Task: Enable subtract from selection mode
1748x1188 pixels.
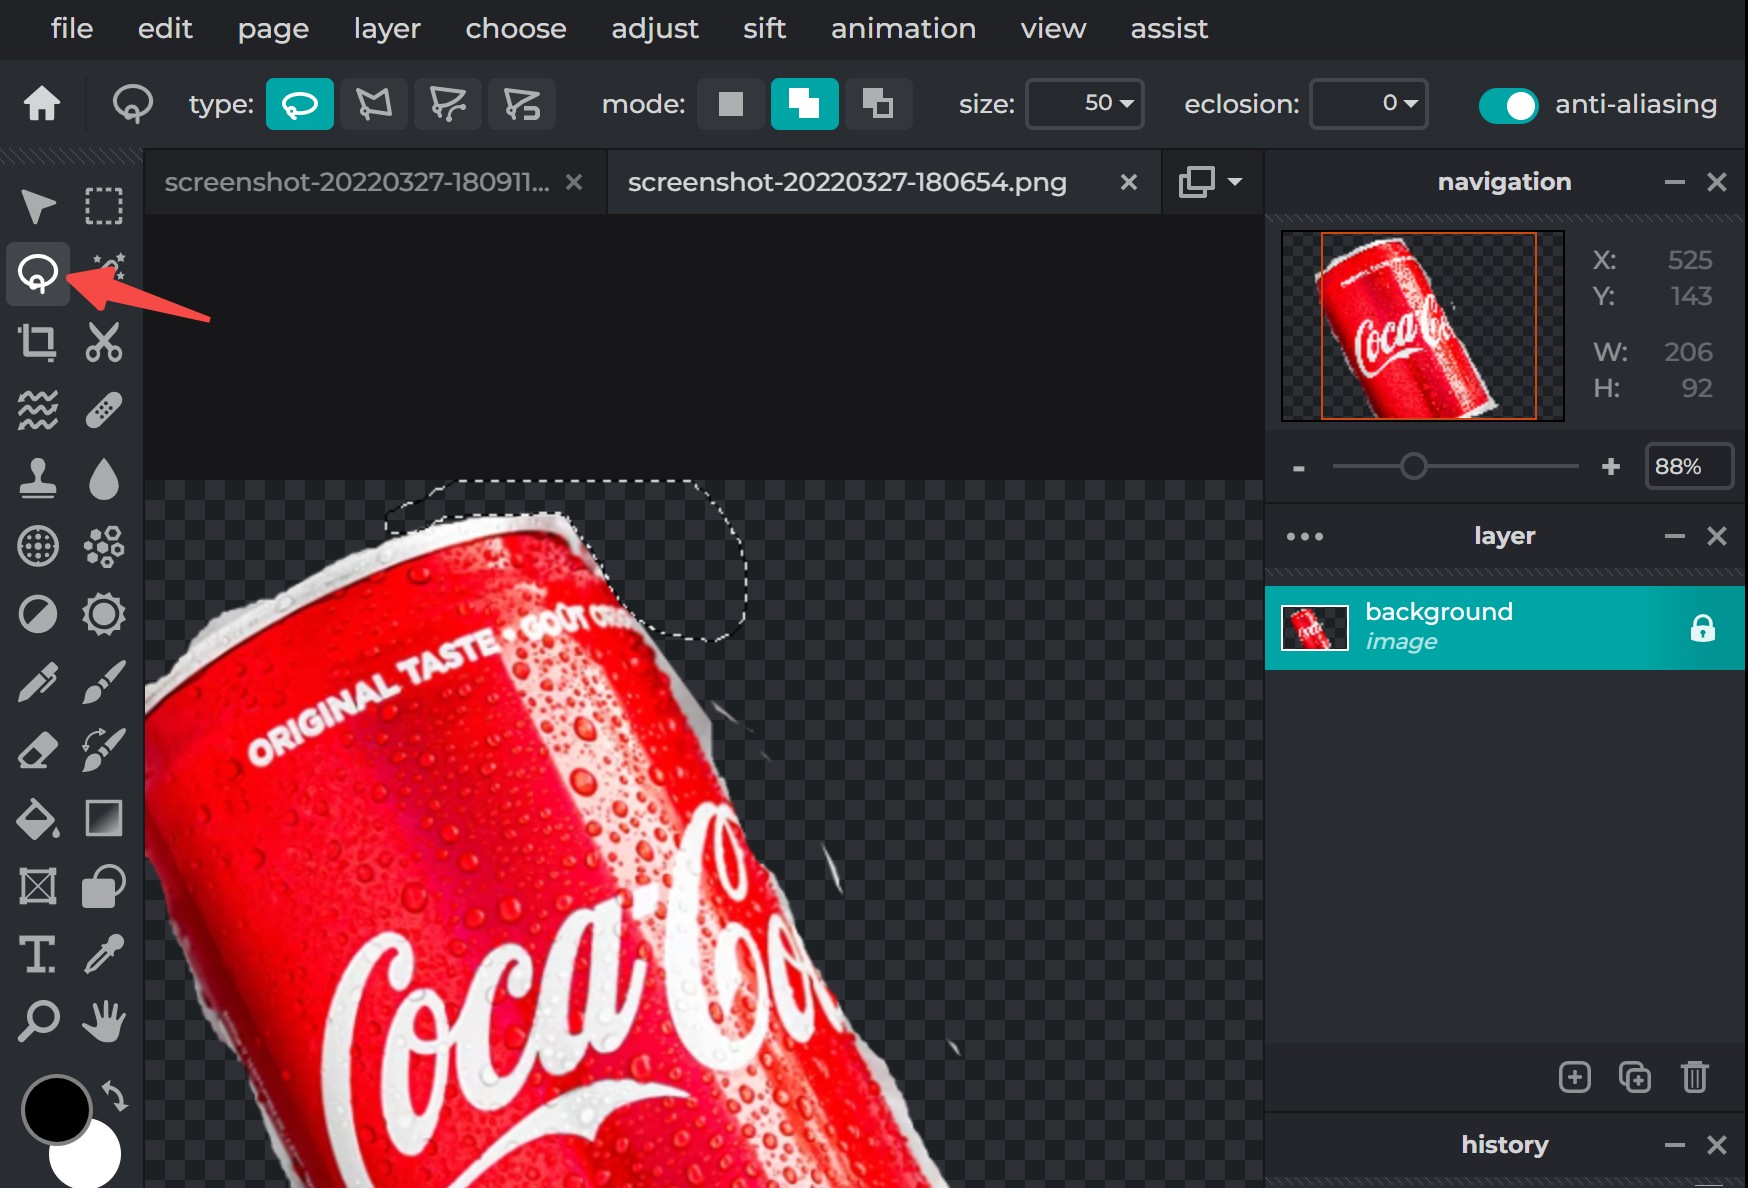Action: (x=879, y=103)
